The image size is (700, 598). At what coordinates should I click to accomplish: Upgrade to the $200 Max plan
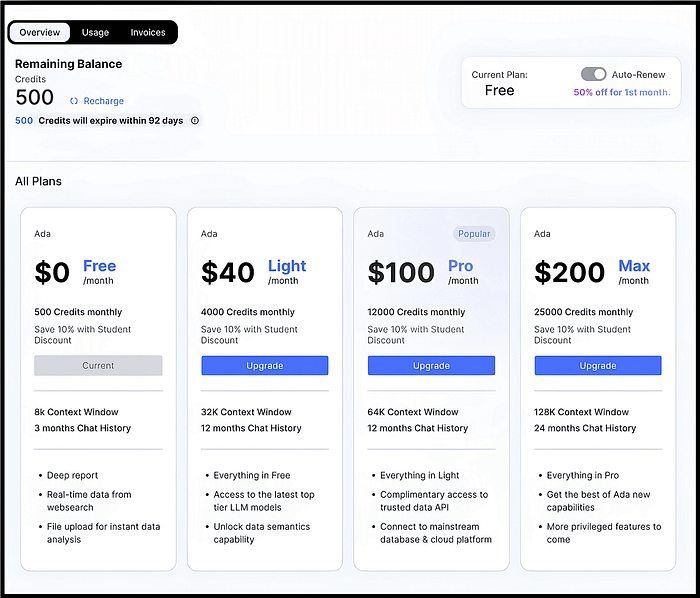click(598, 366)
